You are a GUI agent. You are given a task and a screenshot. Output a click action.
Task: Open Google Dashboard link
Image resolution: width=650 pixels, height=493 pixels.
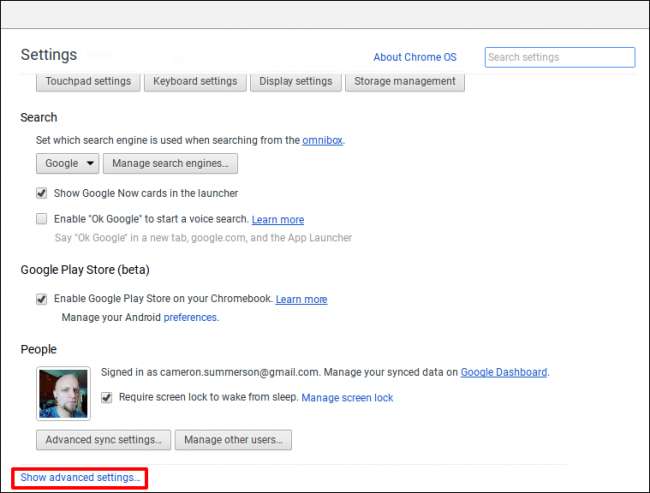(503, 372)
